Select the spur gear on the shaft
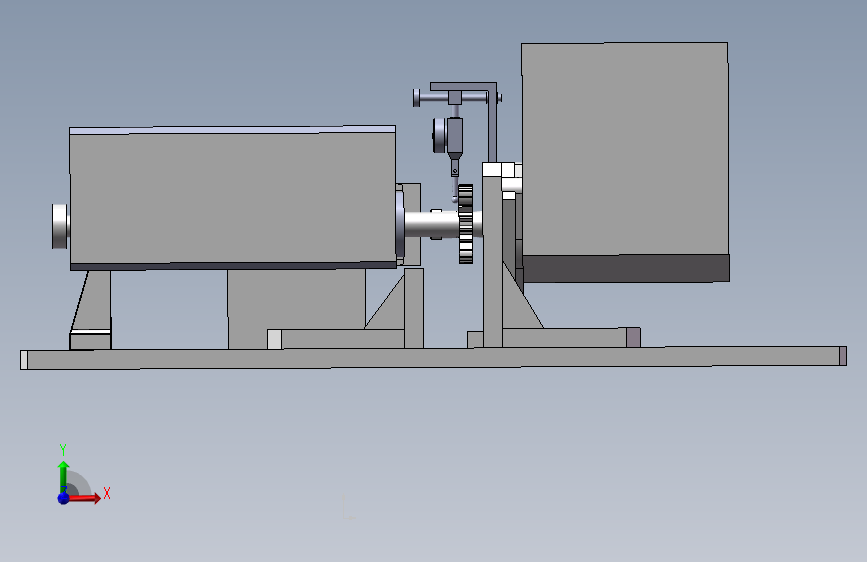867x562 pixels. (x=466, y=223)
